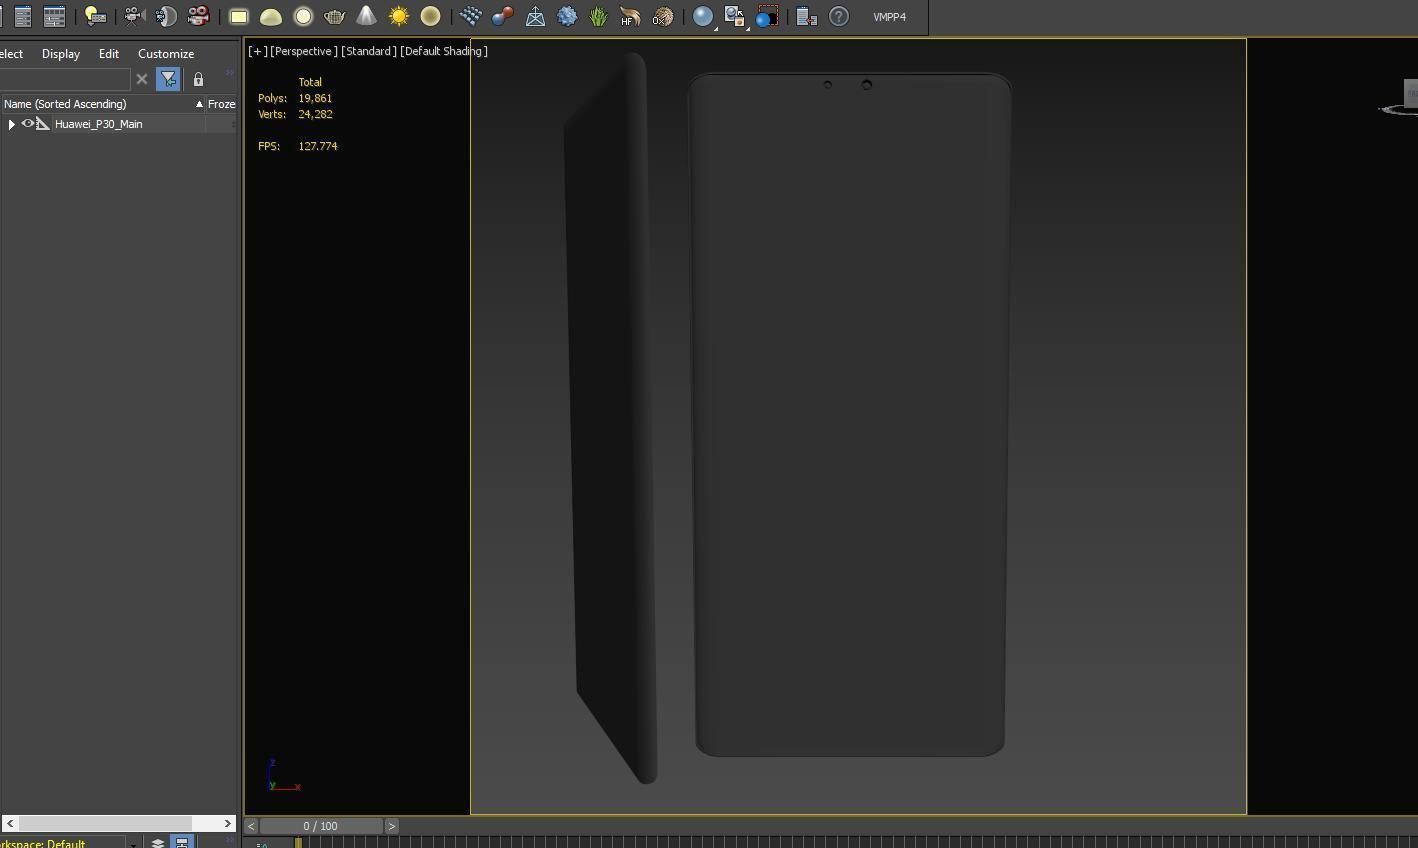The width and height of the screenshot is (1418, 848).
Task: Open the Select menu
Action: 12,54
